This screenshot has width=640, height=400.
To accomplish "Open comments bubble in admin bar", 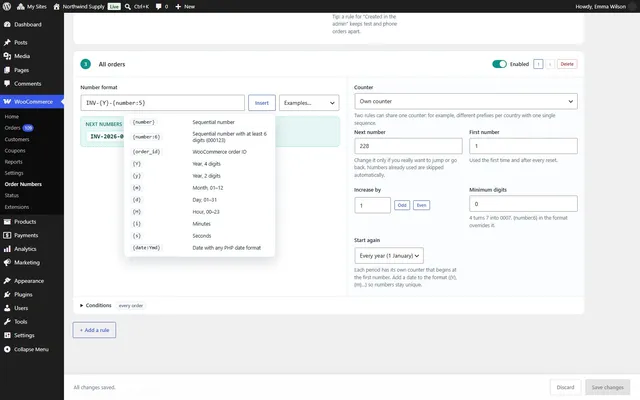I will click(162, 7).
